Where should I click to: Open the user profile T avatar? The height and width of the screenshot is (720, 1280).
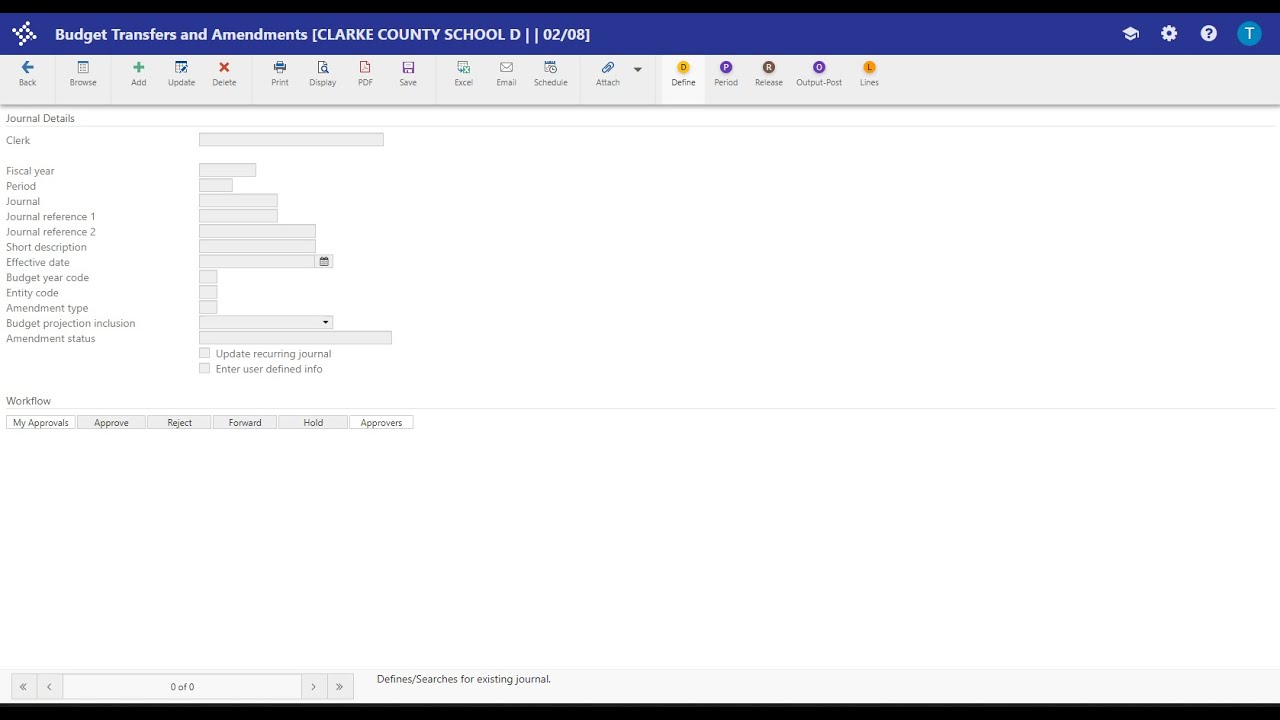[1249, 34]
